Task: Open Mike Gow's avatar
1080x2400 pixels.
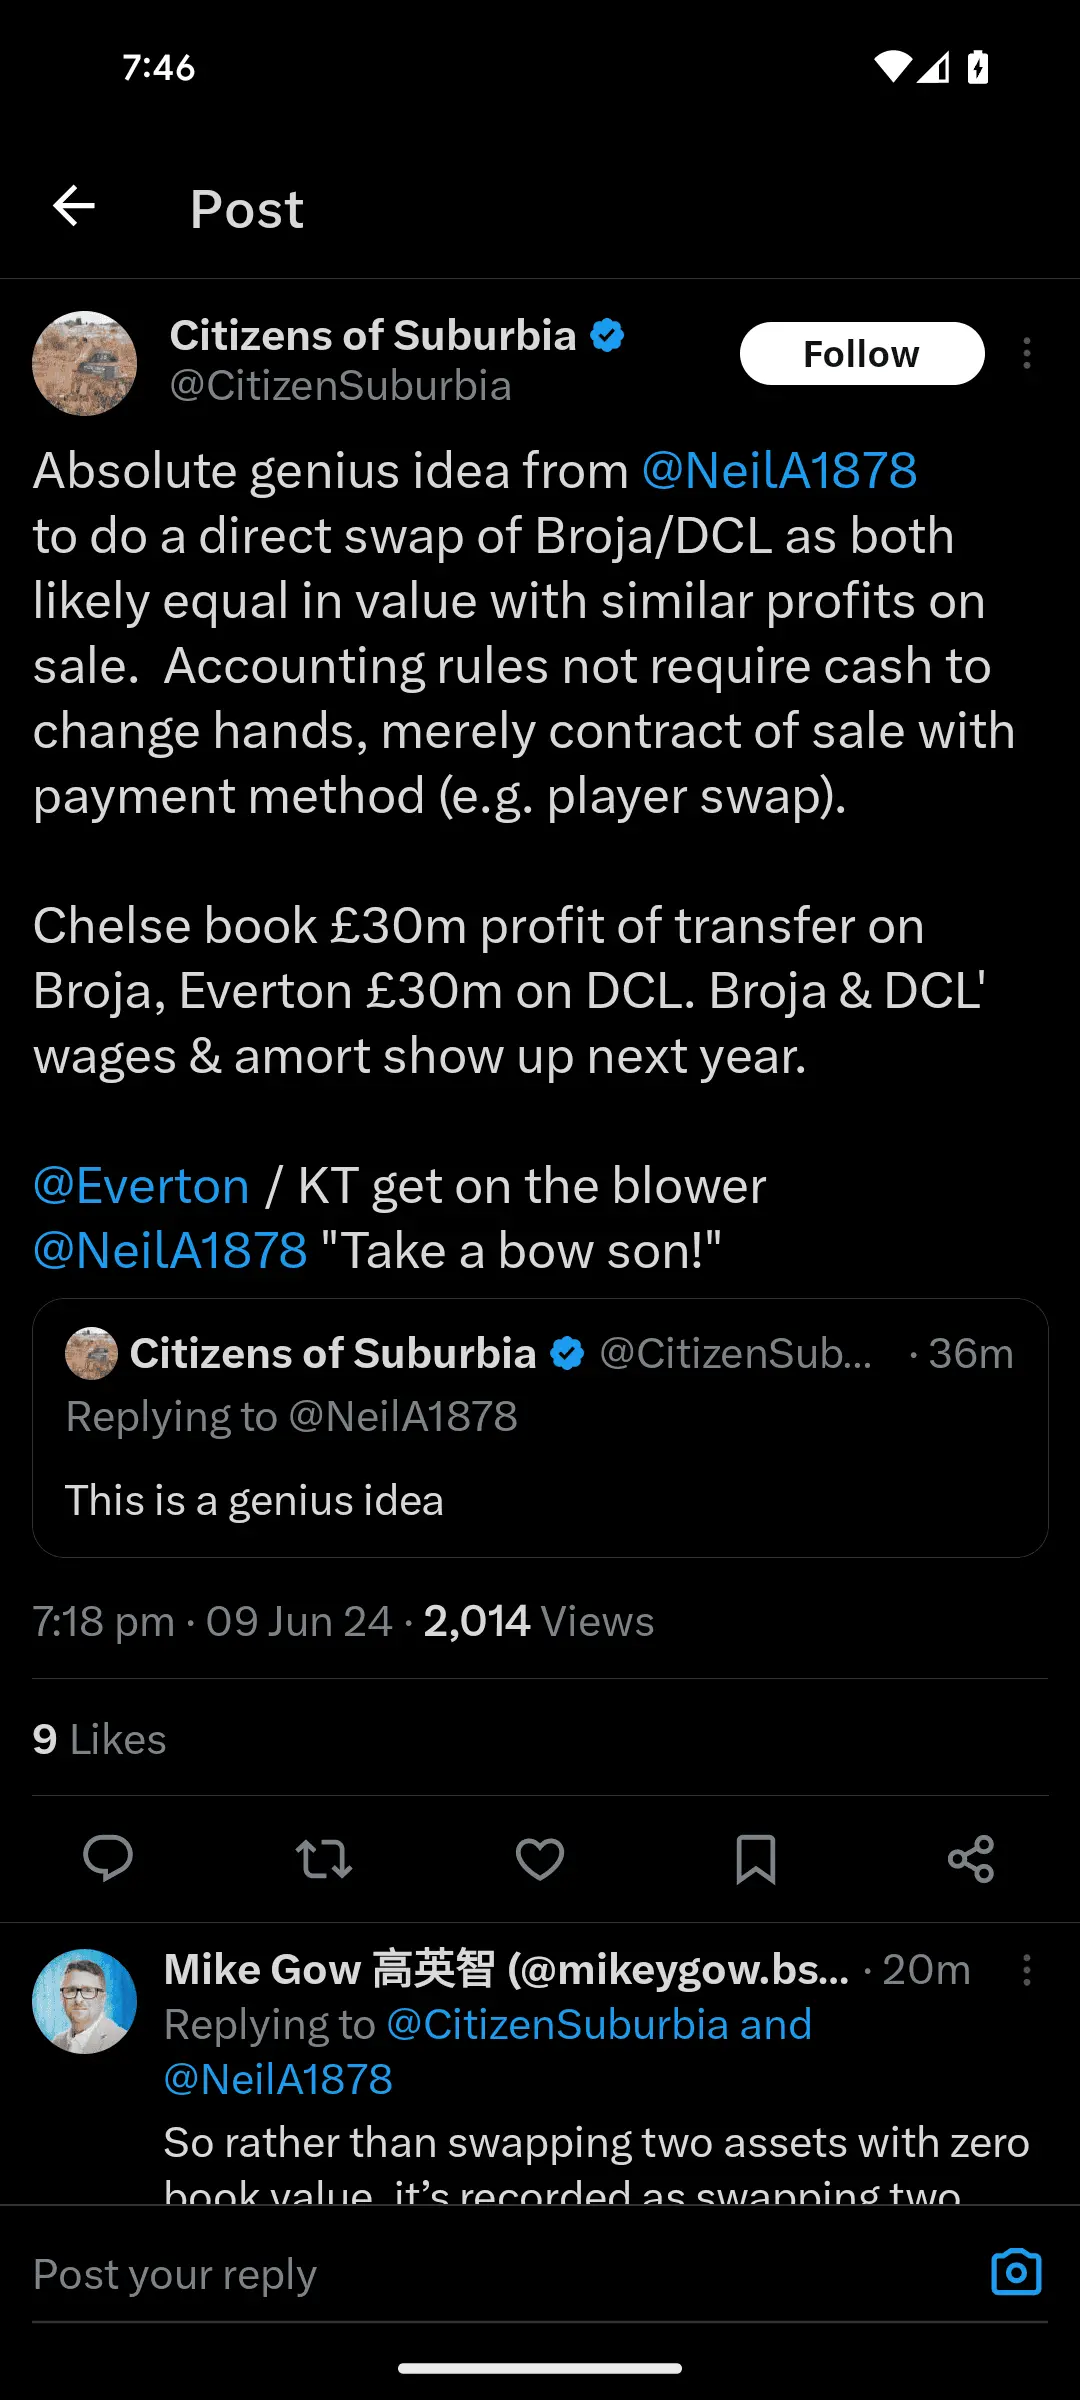Action: point(85,2001)
